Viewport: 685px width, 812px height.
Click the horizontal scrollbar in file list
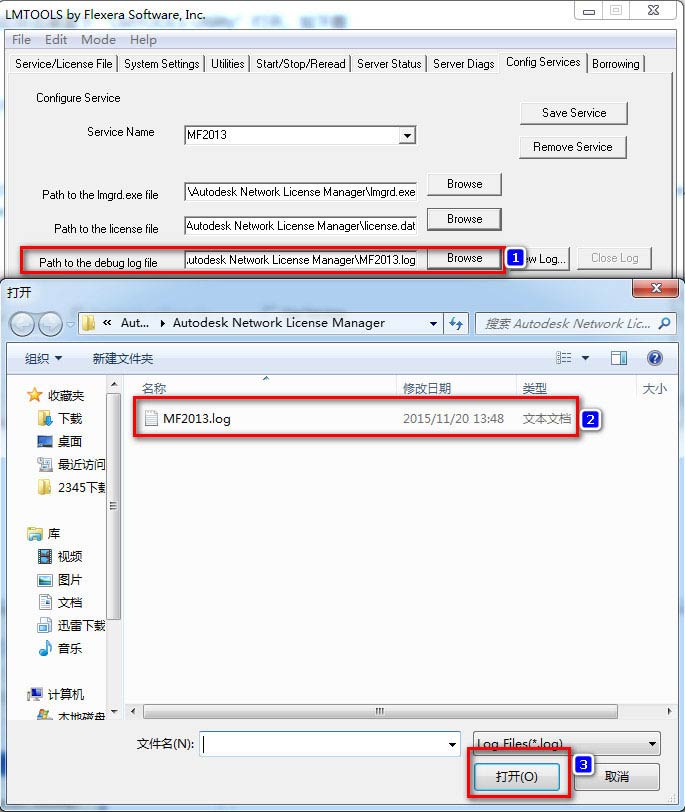[380, 712]
